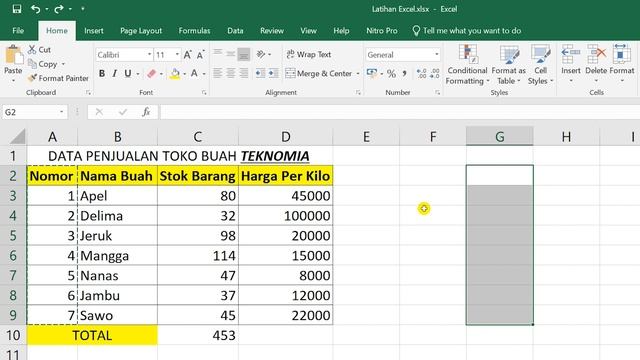The width and height of the screenshot is (640, 360).
Task: Open Cell Styles gallery
Action: (540, 64)
